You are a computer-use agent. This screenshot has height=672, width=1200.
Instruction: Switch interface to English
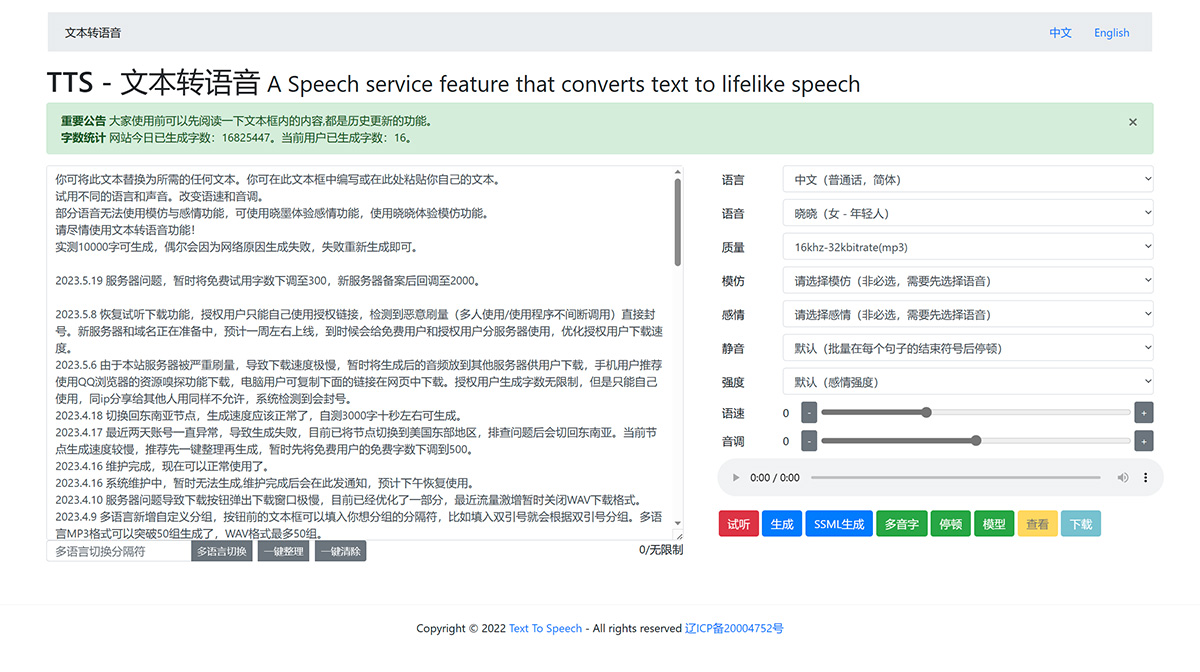pyautogui.click(x=1111, y=32)
